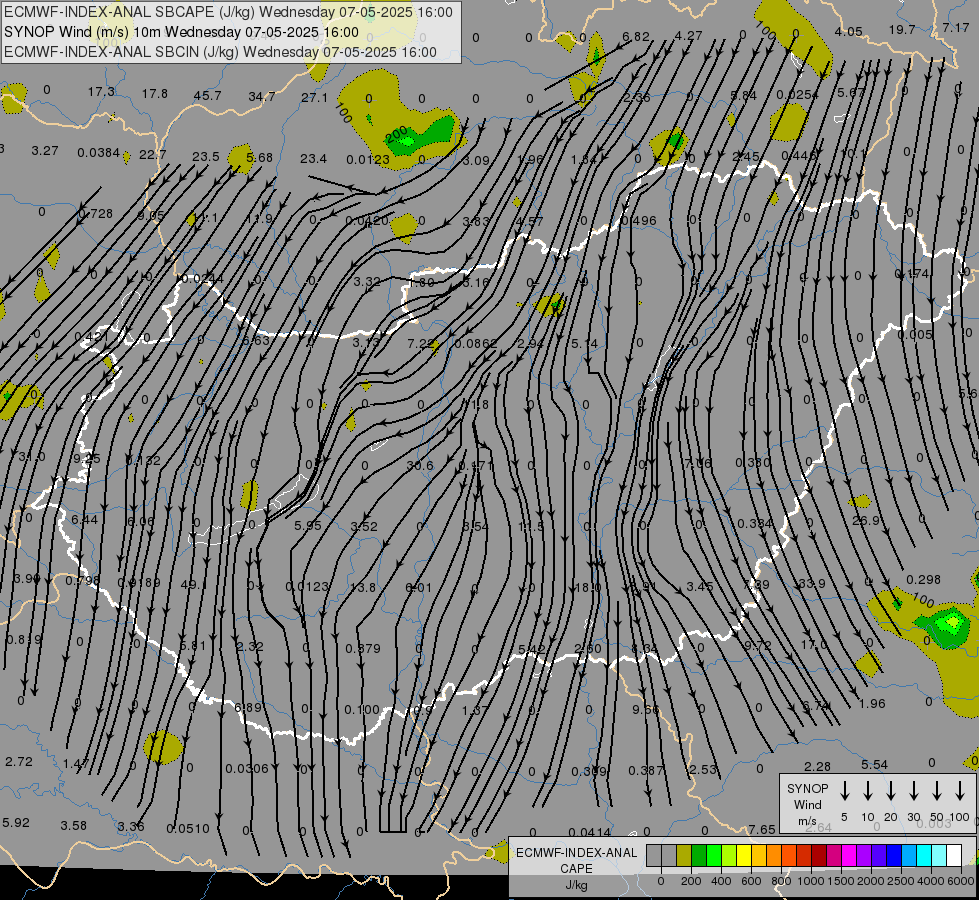Click the map value 17.3
This screenshot has height=900, width=979.
pos(101,92)
